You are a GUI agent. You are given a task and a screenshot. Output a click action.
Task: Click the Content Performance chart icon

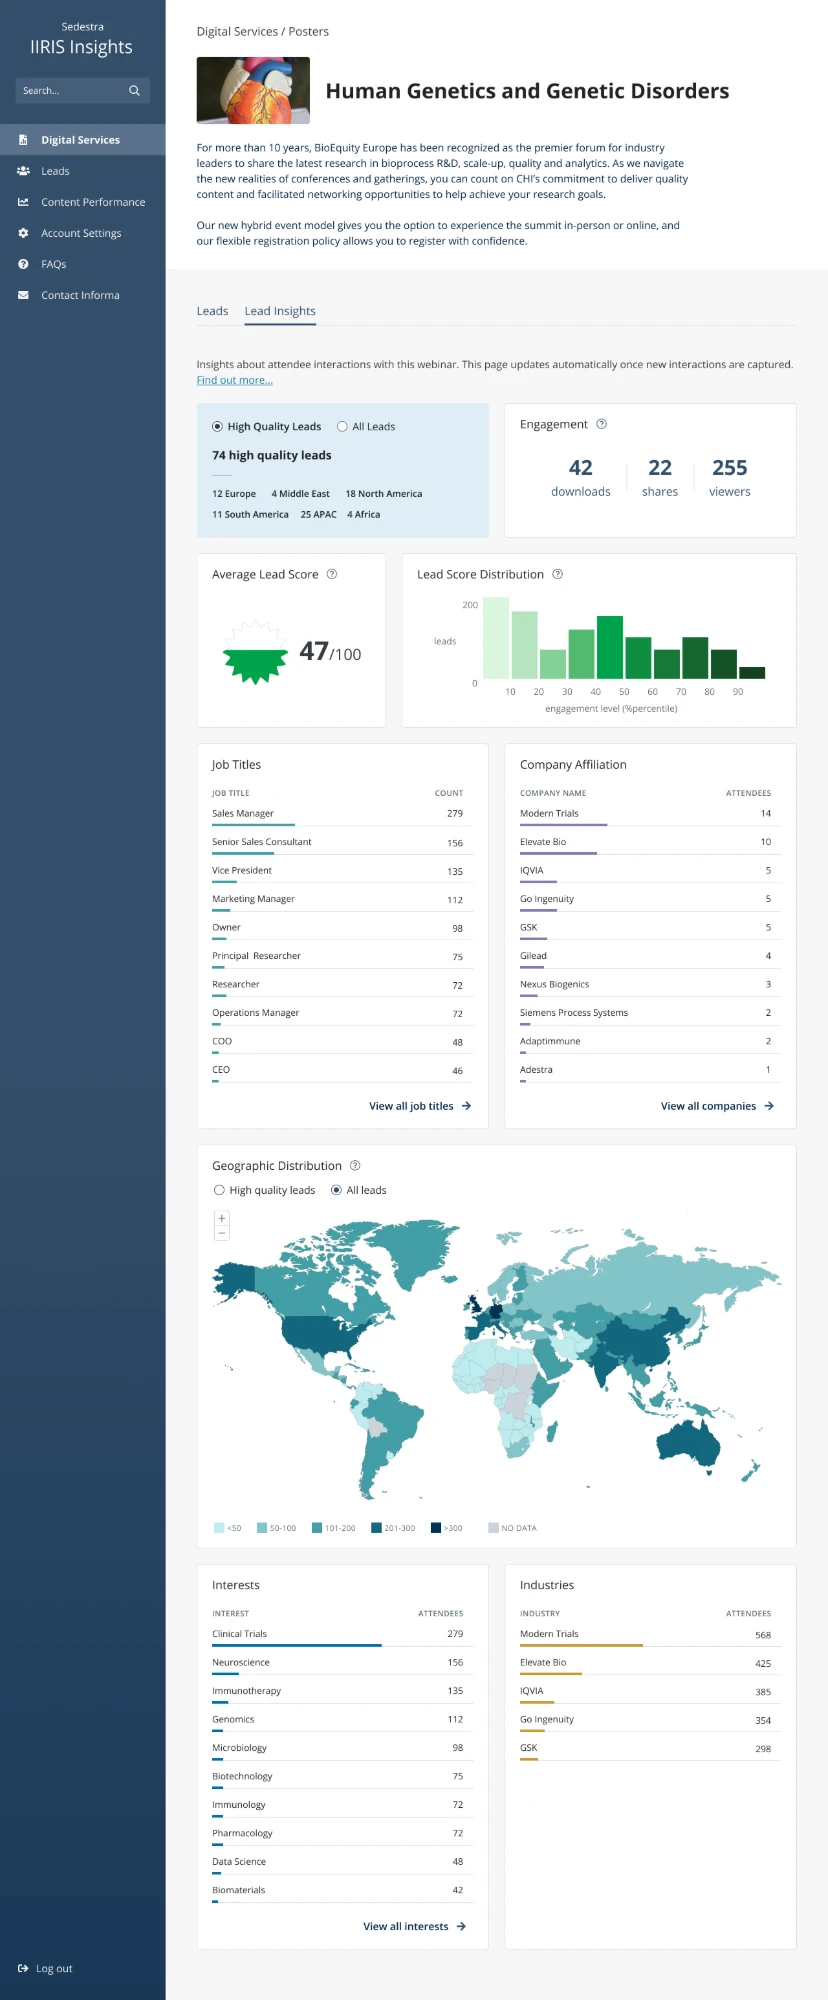[x=23, y=202]
